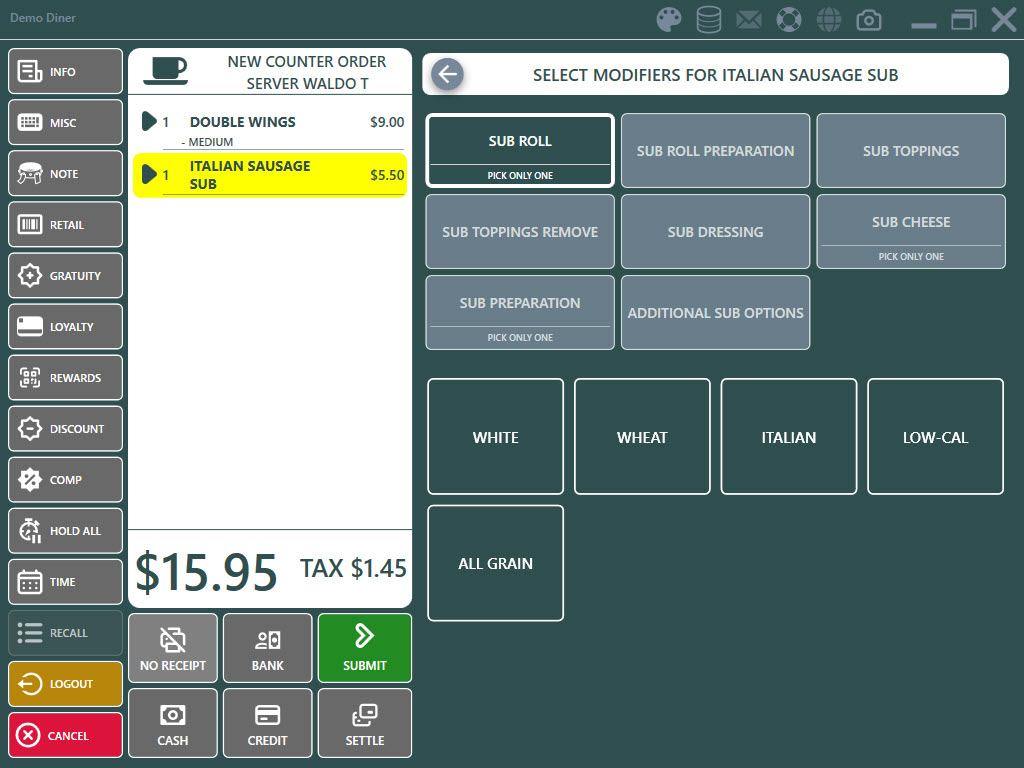1024x768 pixels.
Task: Click the color palette theme icon
Action: pyautogui.click(x=668, y=19)
